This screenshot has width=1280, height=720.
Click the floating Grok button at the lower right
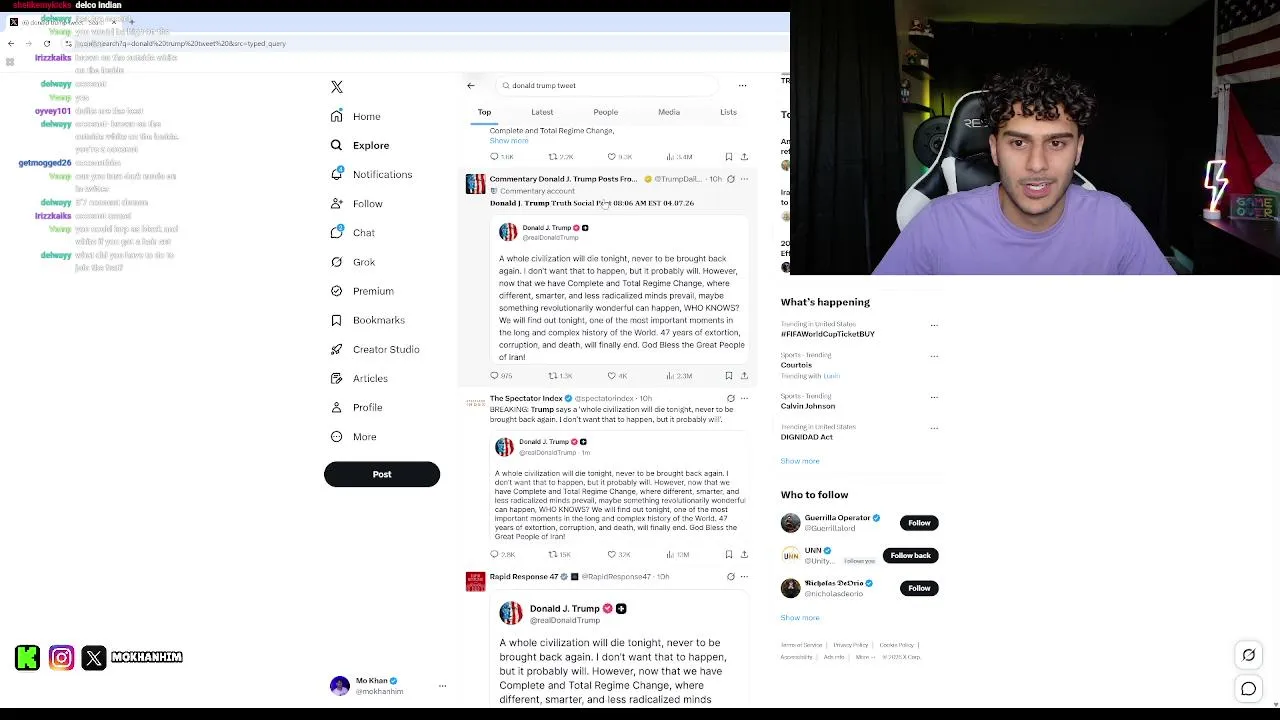click(x=1249, y=655)
